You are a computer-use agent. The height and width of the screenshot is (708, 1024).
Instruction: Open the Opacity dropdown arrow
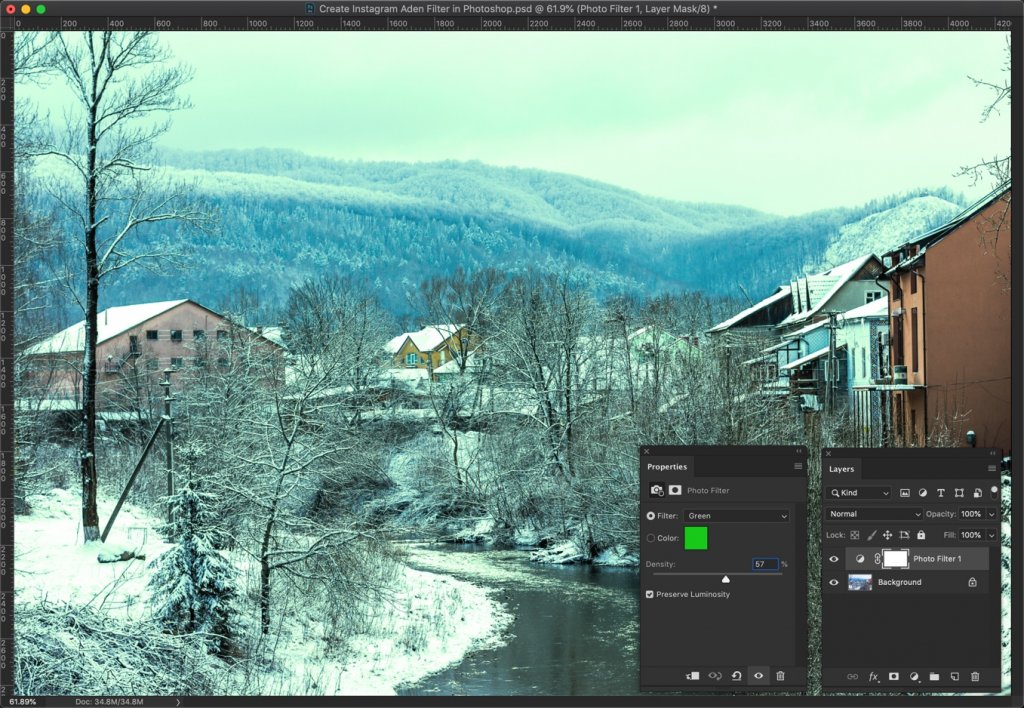tap(994, 513)
